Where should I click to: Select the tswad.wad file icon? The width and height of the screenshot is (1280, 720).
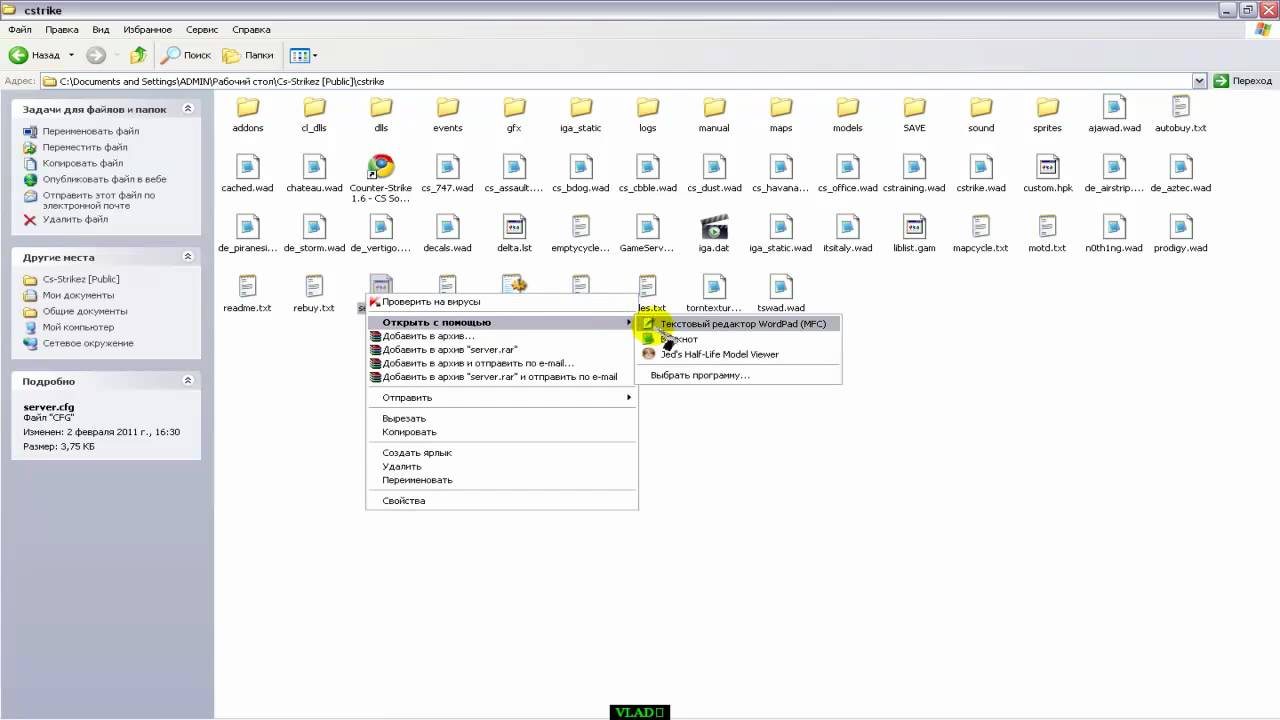point(781,287)
